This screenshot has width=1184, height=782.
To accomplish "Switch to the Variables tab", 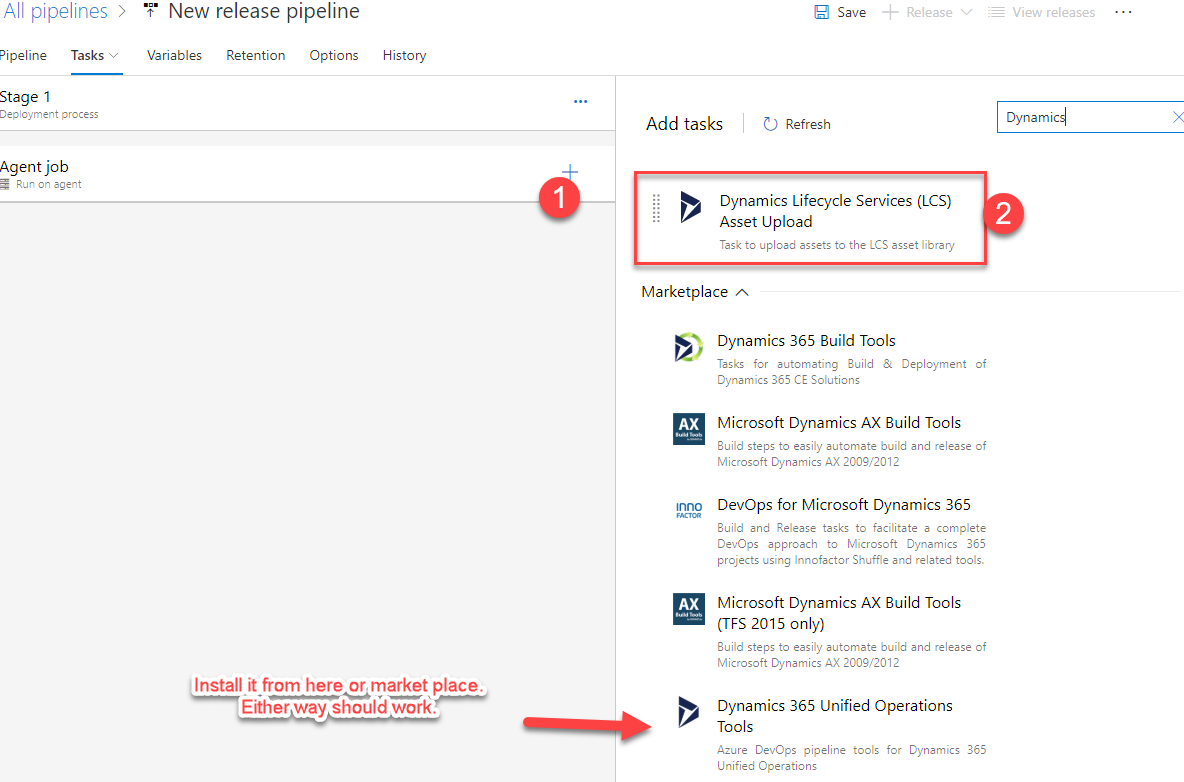I will (174, 55).
